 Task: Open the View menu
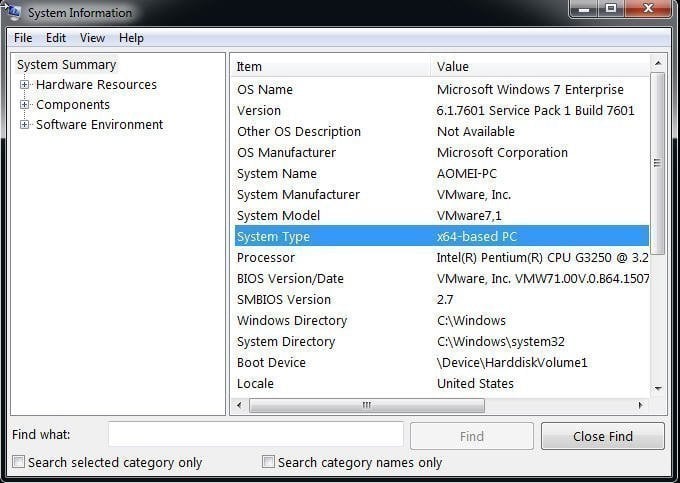[92, 38]
